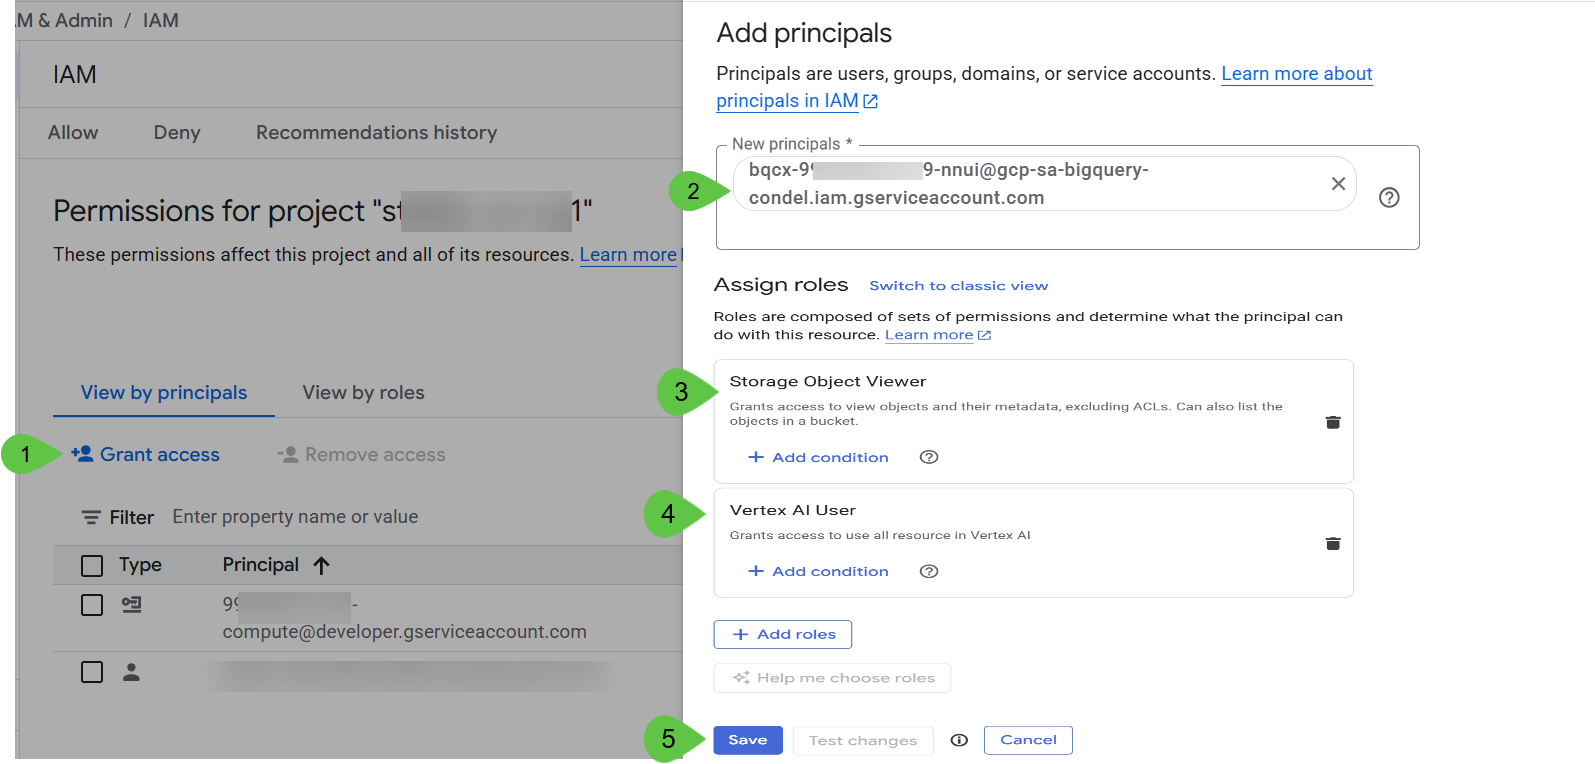This screenshot has height=764, width=1595.
Task: Click the Assign roles heading
Action: (781, 285)
